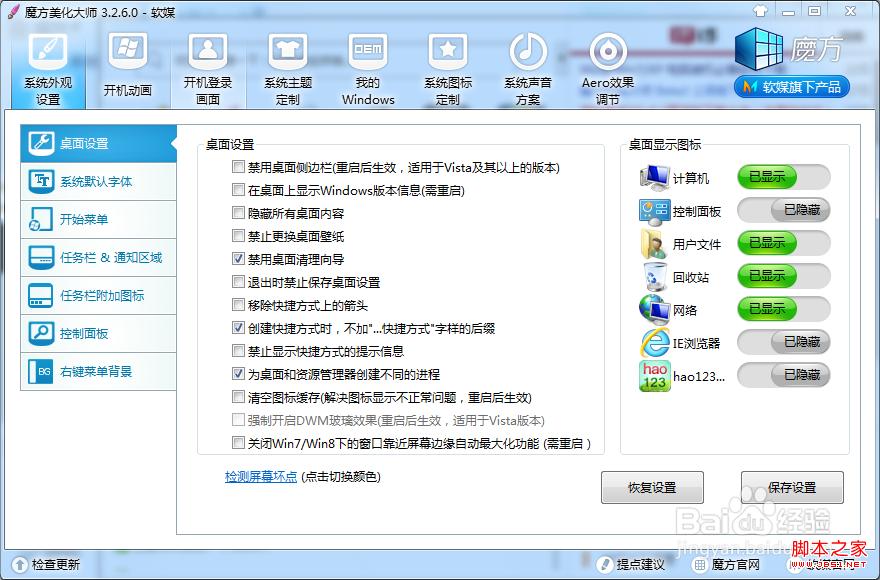This screenshot has height=580, width=880.
Task: Click the 控制面板 desktop icon image
Action: click(x=654, y=211)
